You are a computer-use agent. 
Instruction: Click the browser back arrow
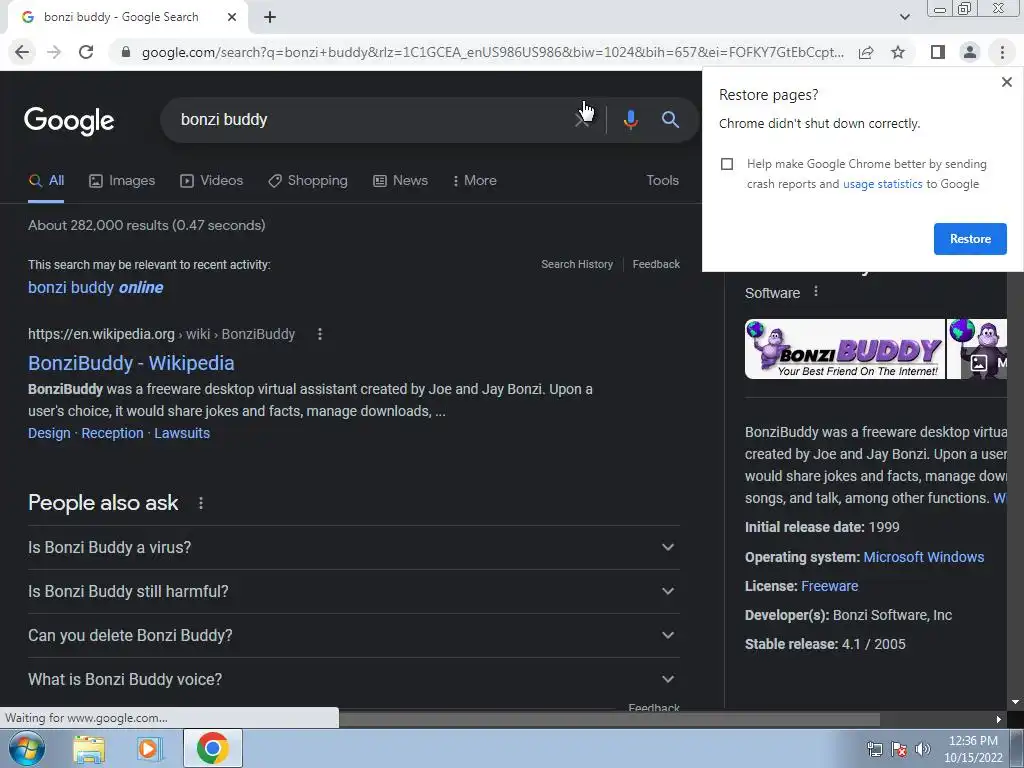[22, 52]
